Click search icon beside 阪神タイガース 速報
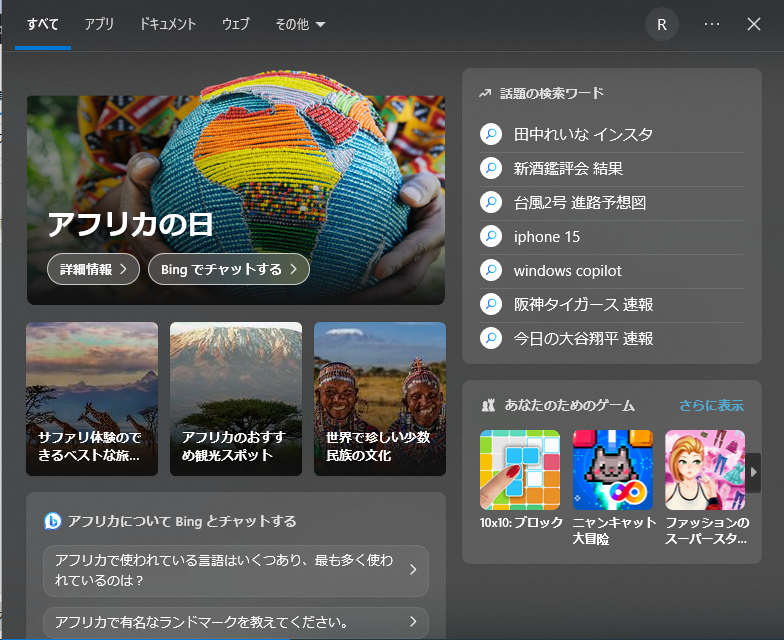This screenshot has width=784, height=640. coord(491,304)
